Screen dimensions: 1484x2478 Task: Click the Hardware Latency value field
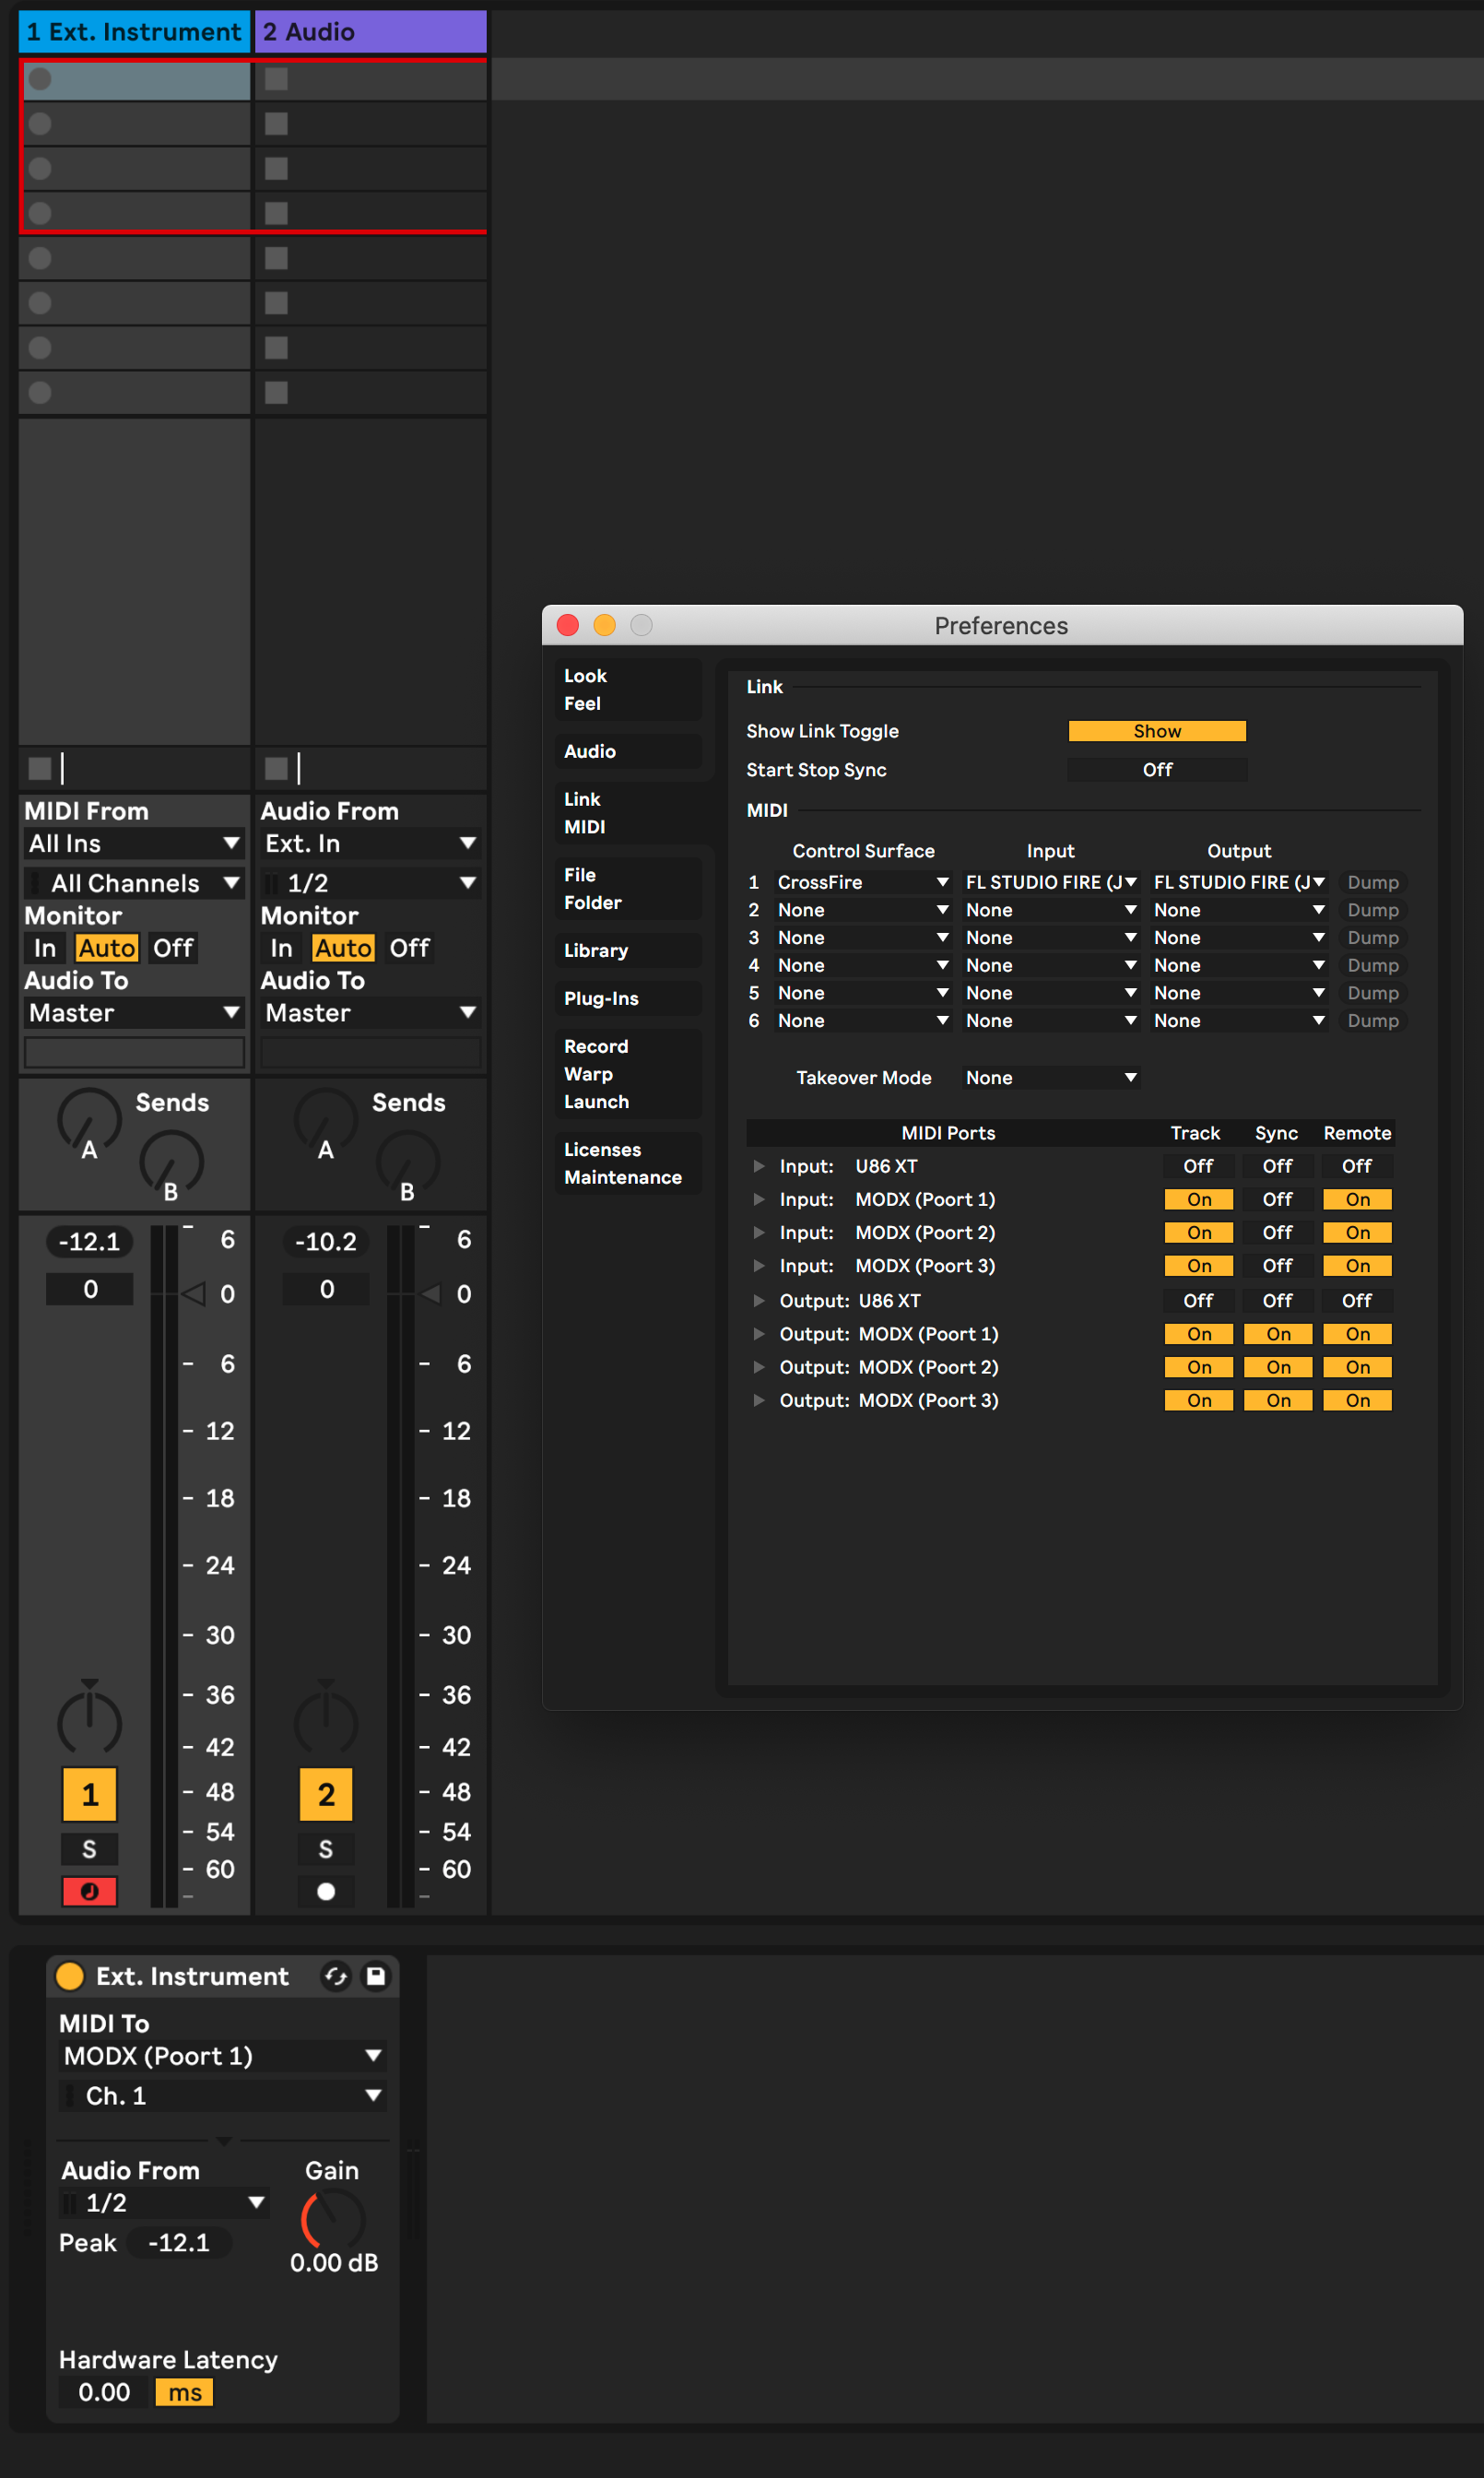pos(104,2393)
